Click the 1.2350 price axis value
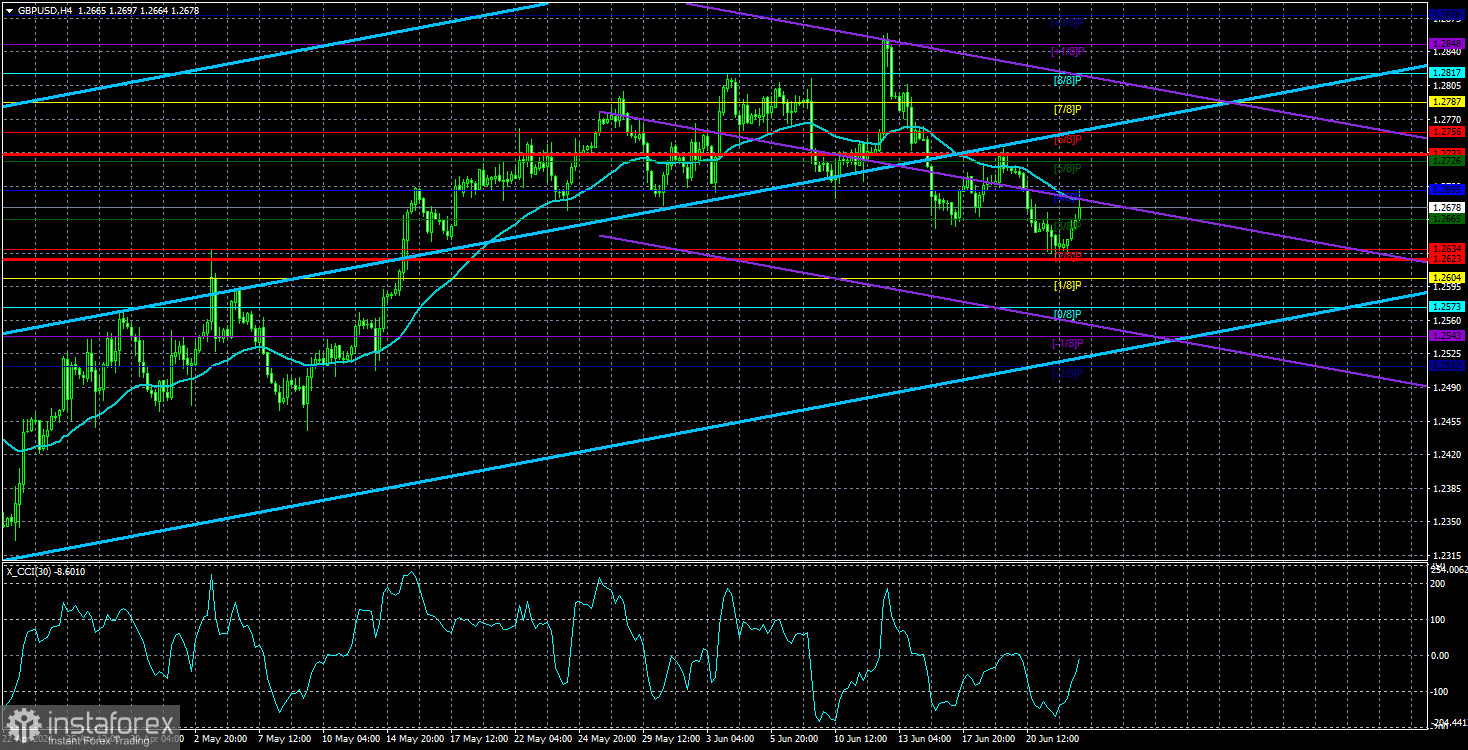Viewport: 1468px width, 750px height. pyautogui.click(x=1447, y=523)
